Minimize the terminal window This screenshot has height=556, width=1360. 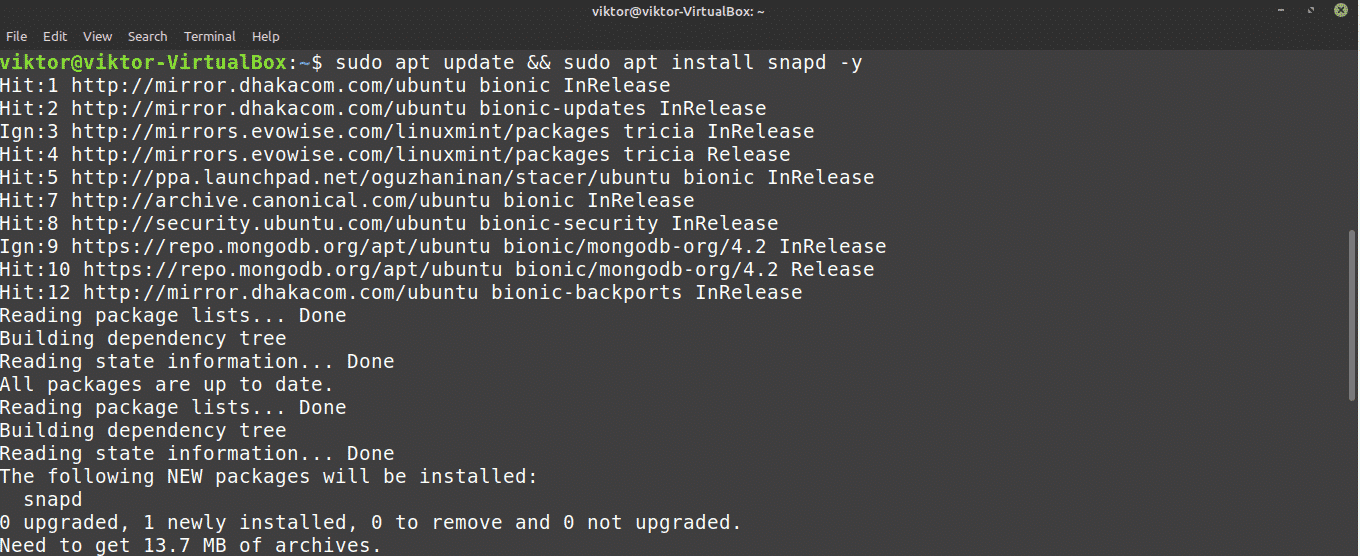[1283, 11]
